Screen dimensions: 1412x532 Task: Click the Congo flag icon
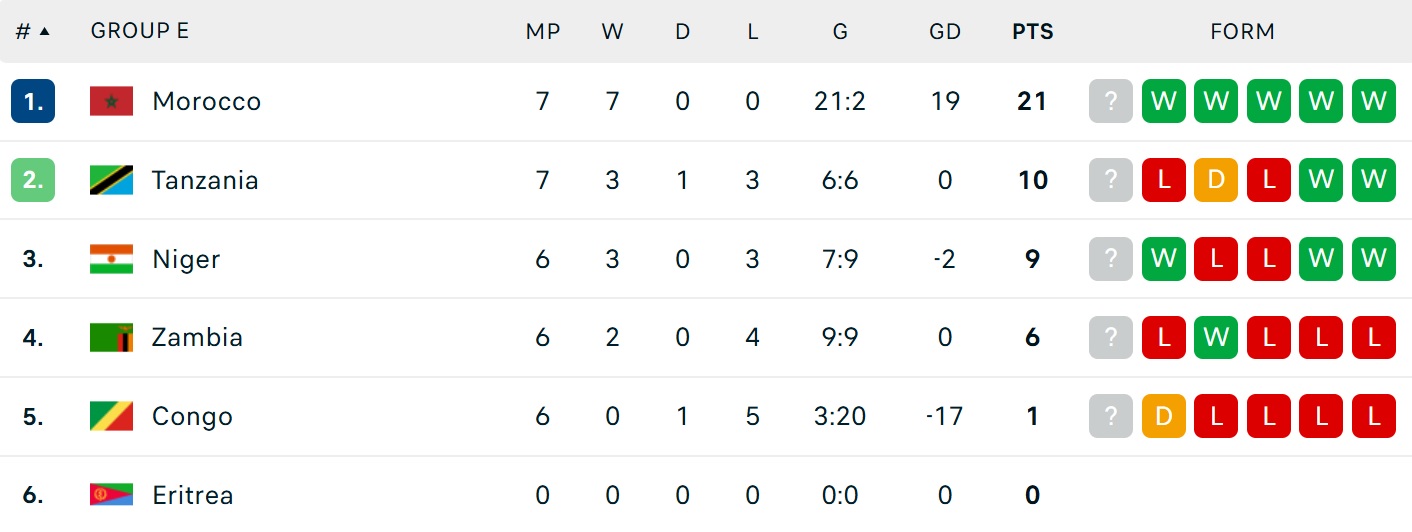pos(111,416)
